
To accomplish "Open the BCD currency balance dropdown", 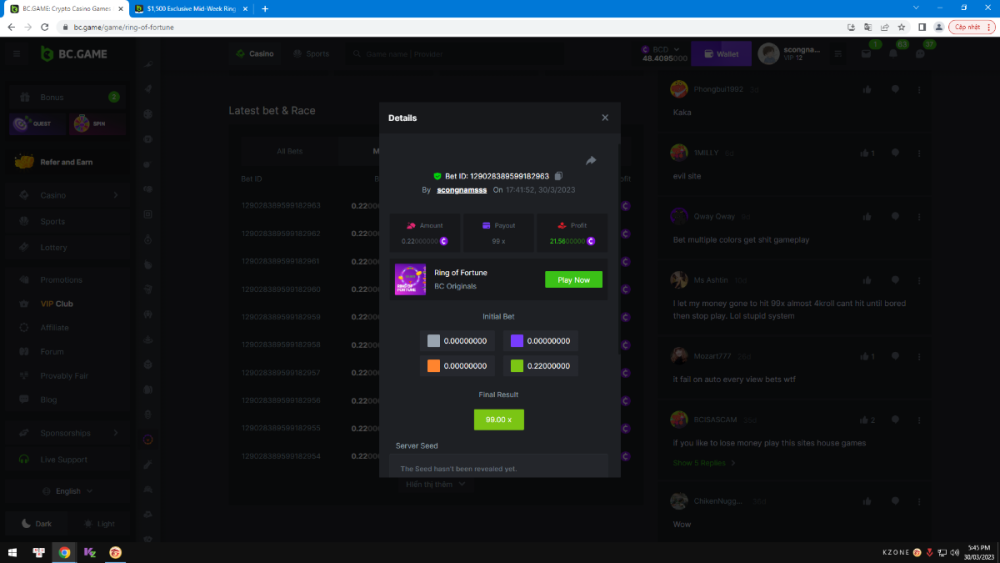I will (662, 54).
